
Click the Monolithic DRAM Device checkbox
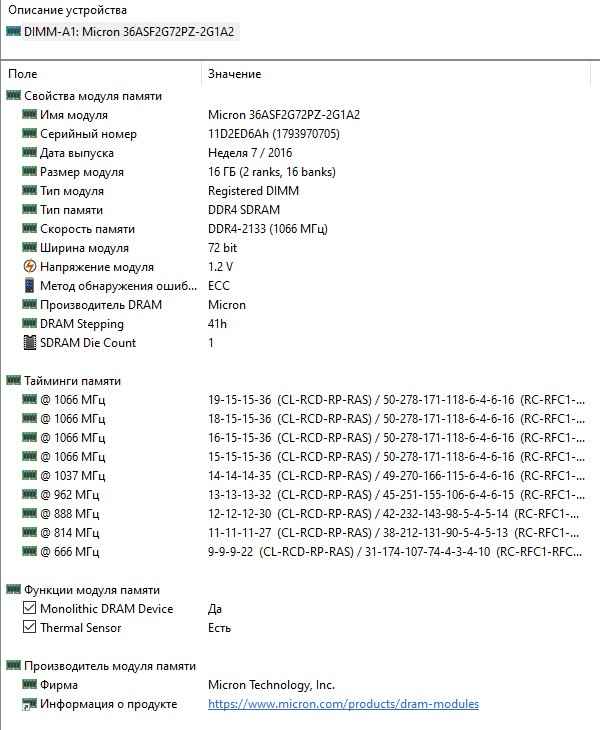(x=29, y=608)
